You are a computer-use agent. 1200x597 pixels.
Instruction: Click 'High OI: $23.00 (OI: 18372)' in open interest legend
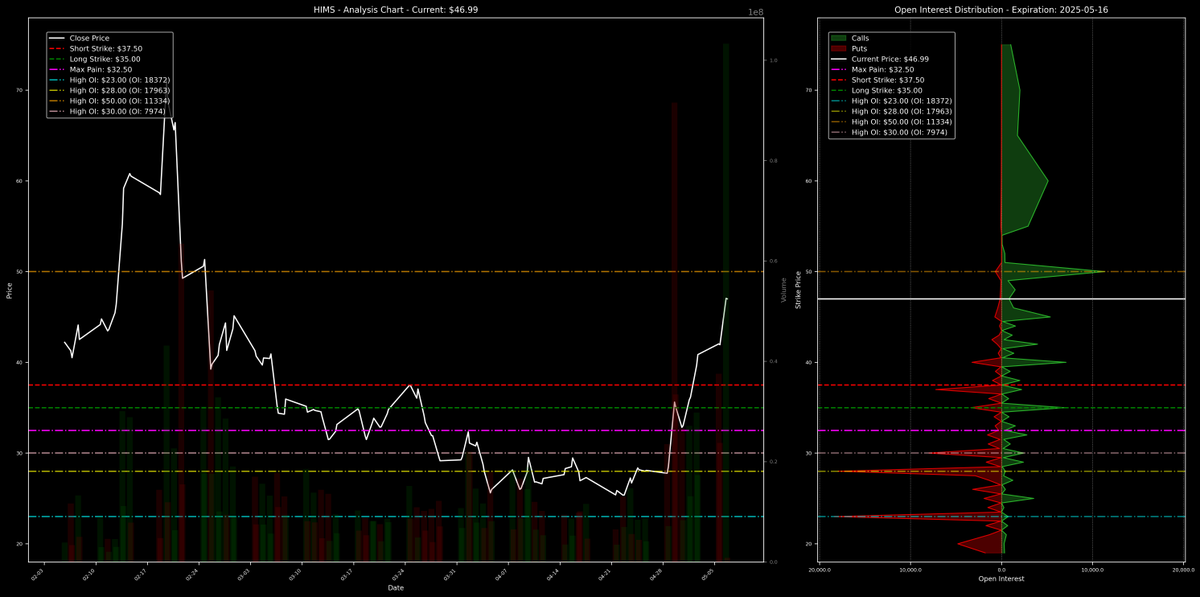click(901, 101)
